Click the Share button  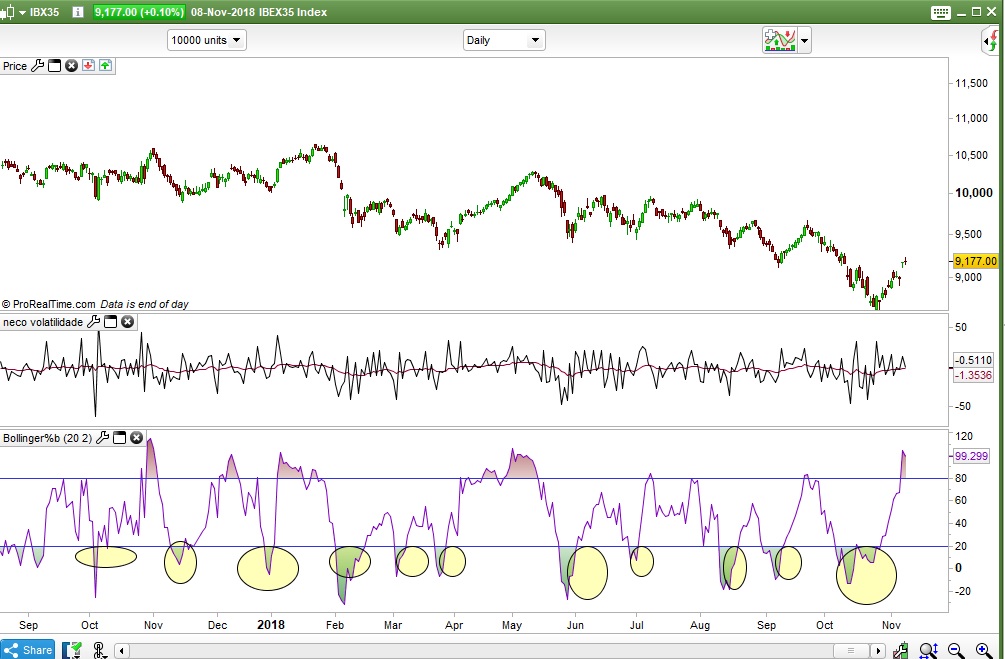[x=28, y=649]
